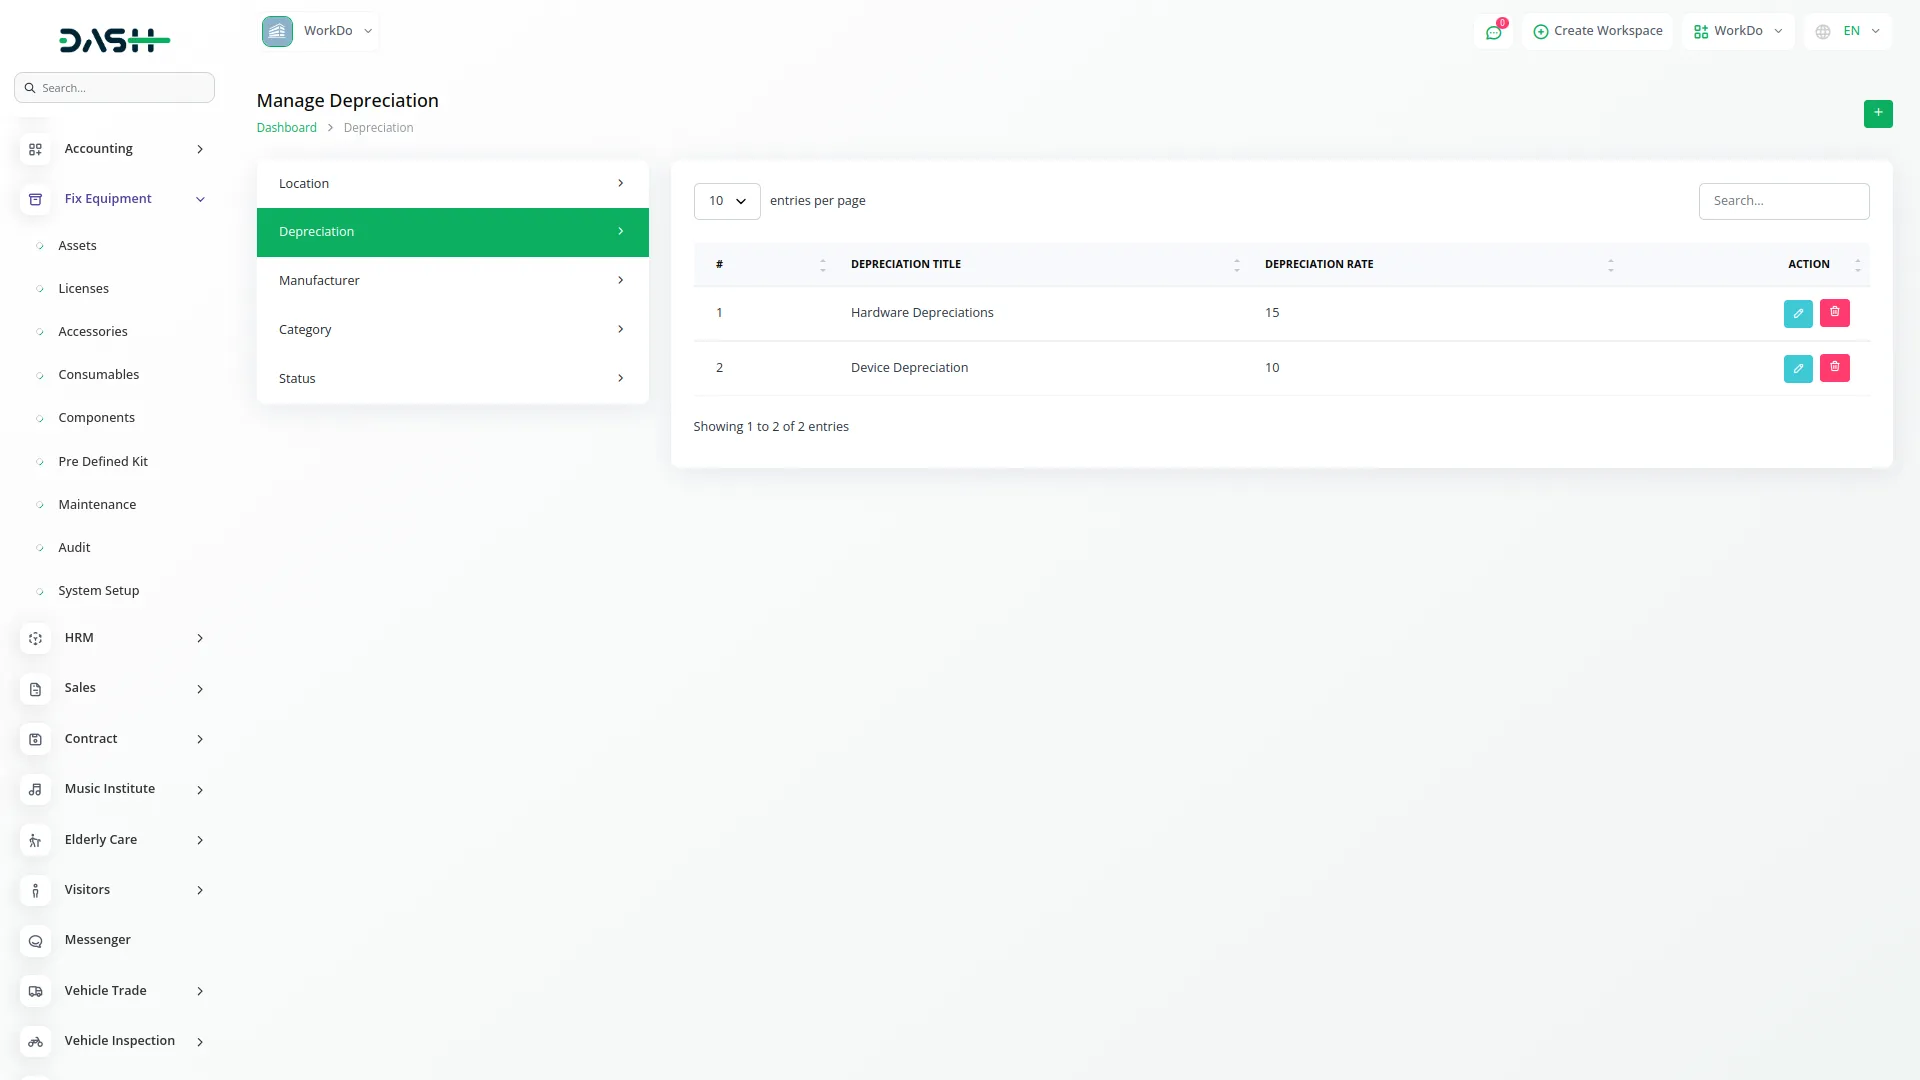Open the Location setup tab

[452, 184]
